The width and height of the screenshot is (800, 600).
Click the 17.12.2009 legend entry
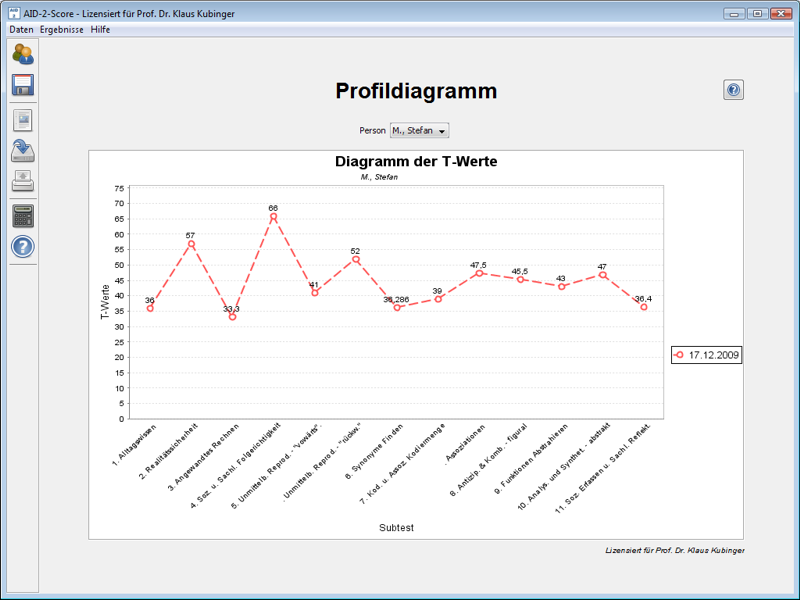pos(707,355)
